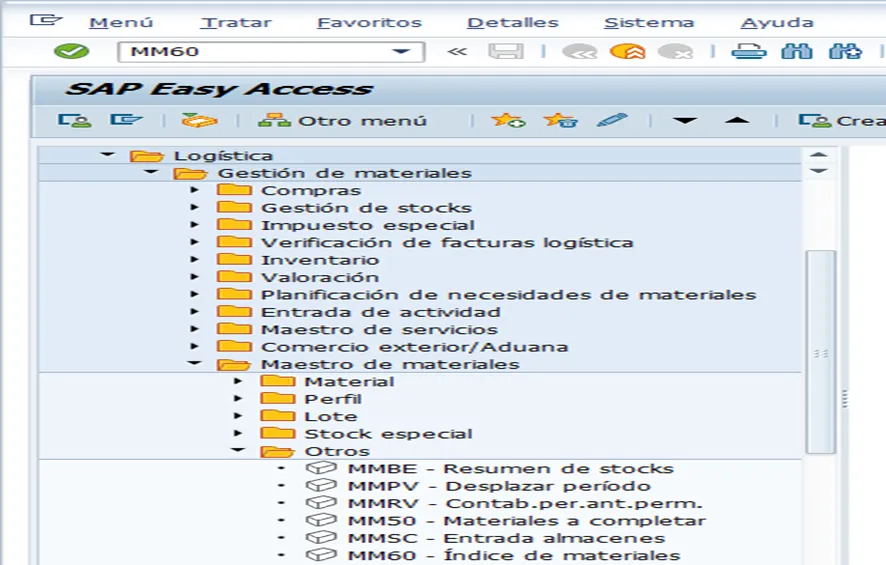Open the Tratar menu
Viewport: 886px width, 565px height.
[x=236, y=23]
